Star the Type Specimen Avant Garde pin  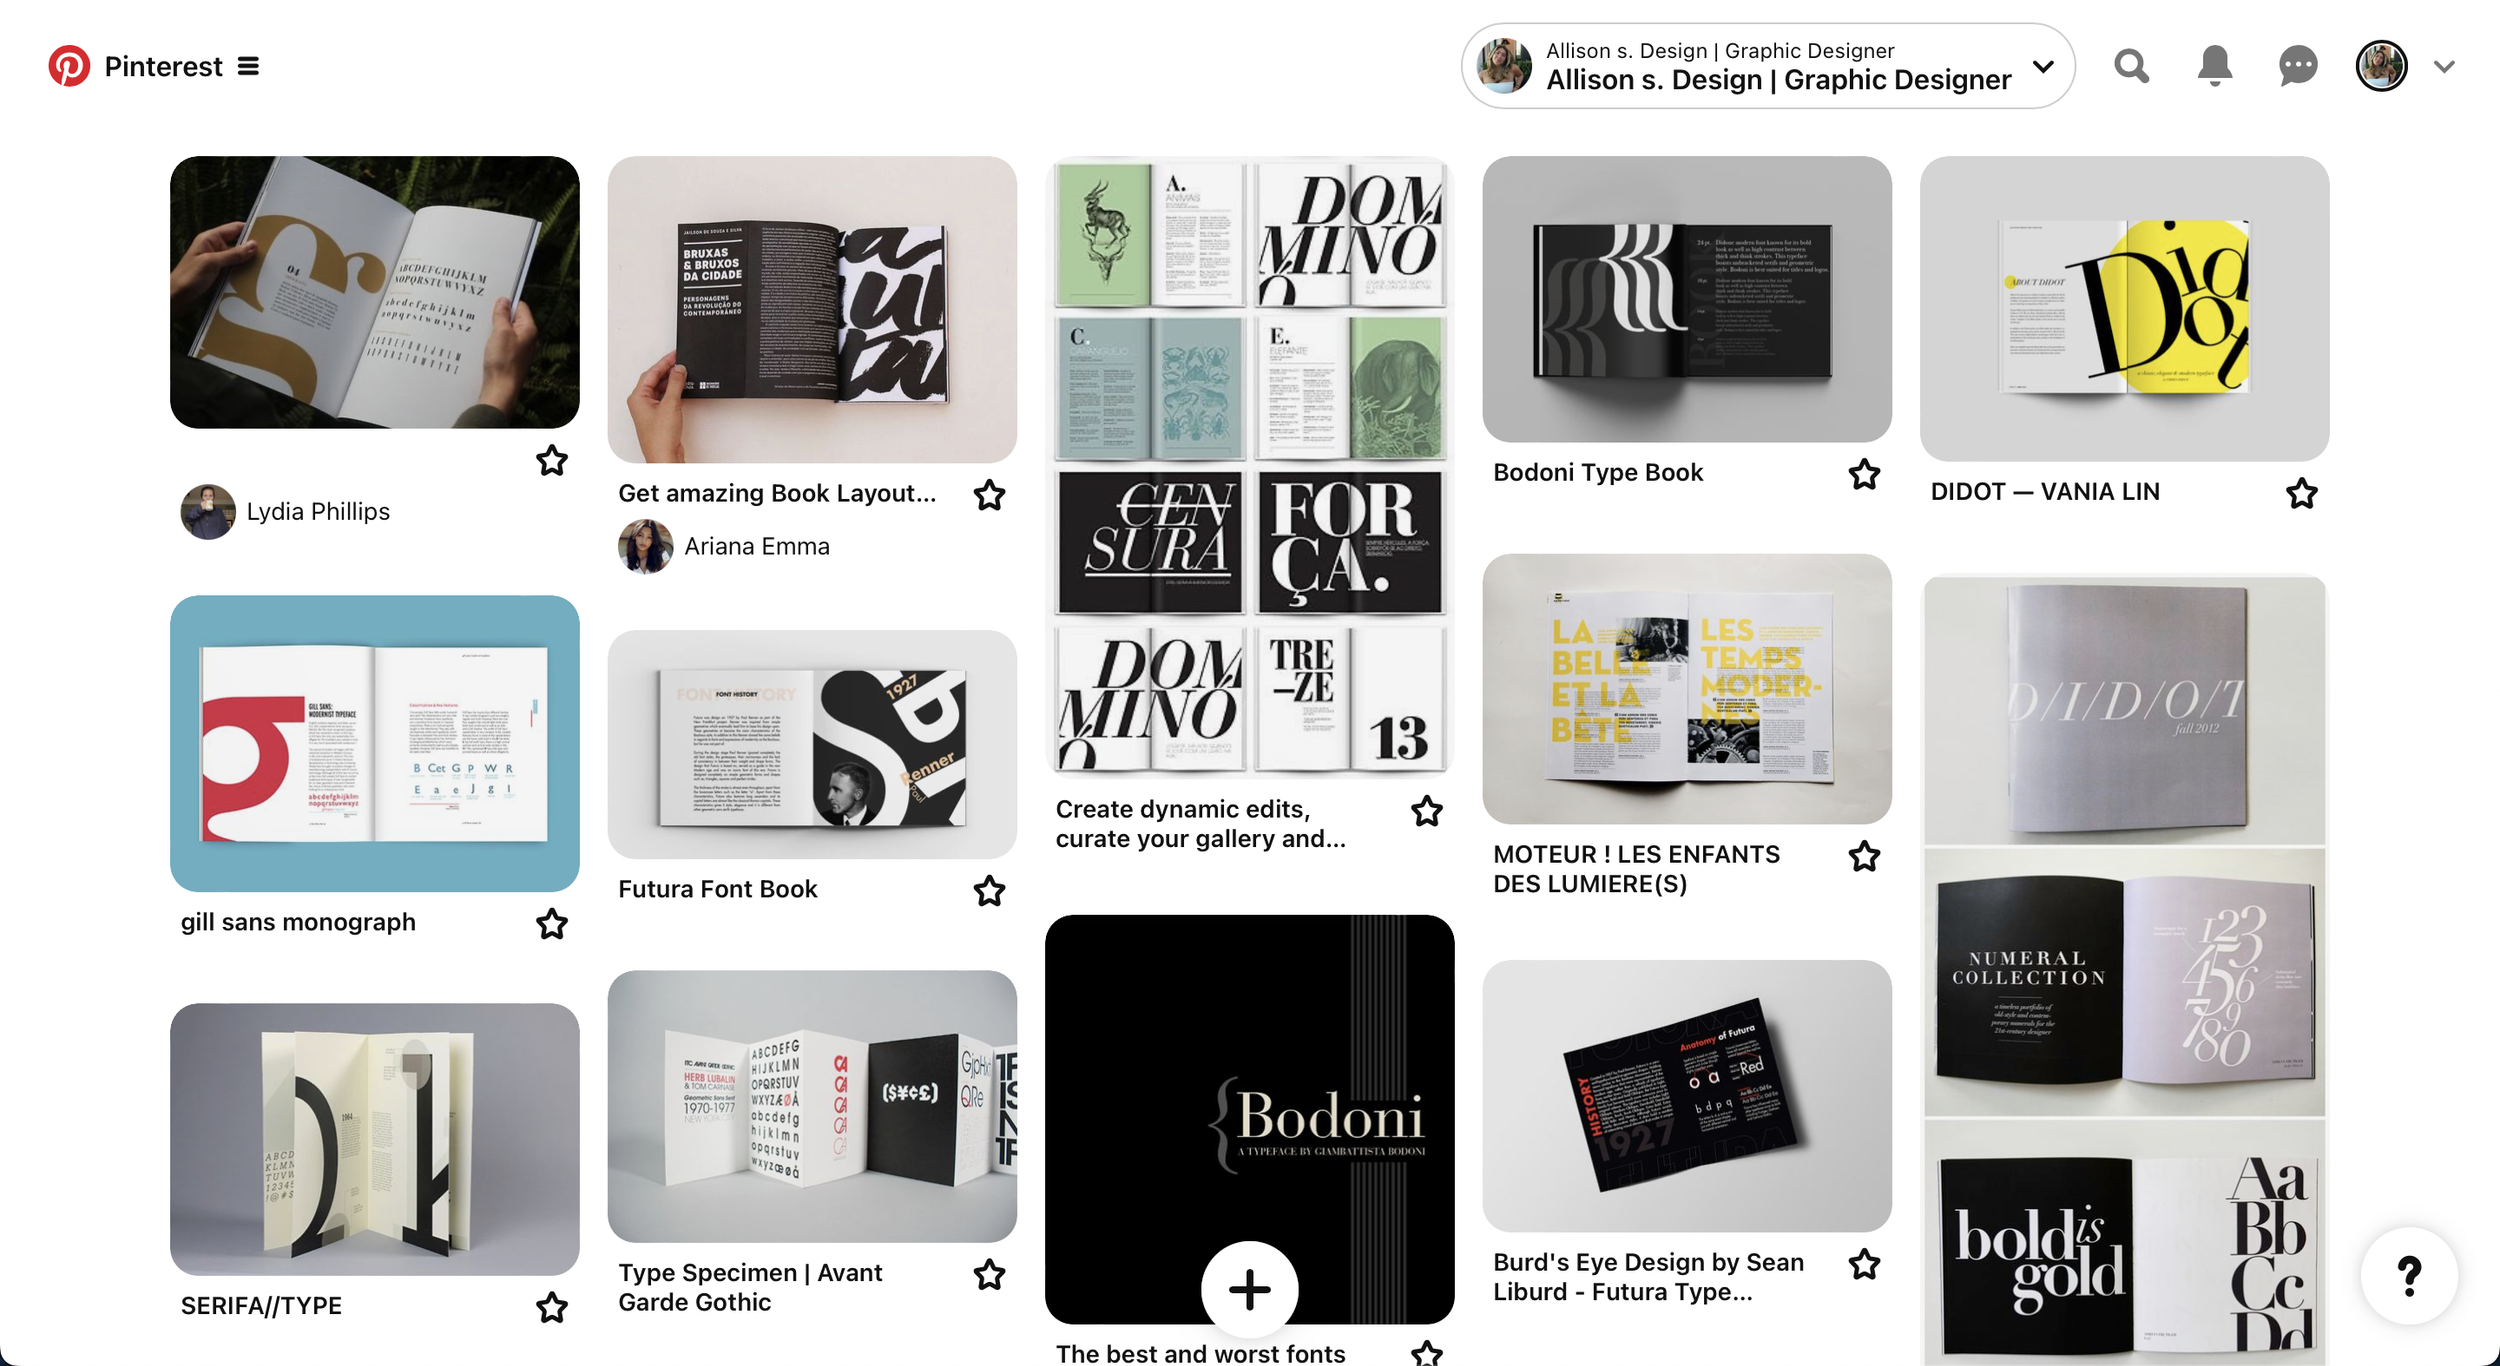pyautogui.click(x=989, y=1274)
